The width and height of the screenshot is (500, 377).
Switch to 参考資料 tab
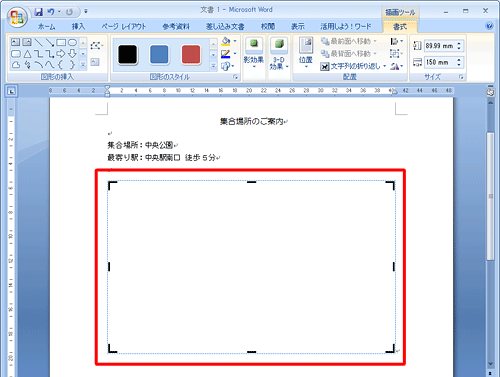(176, 27)
